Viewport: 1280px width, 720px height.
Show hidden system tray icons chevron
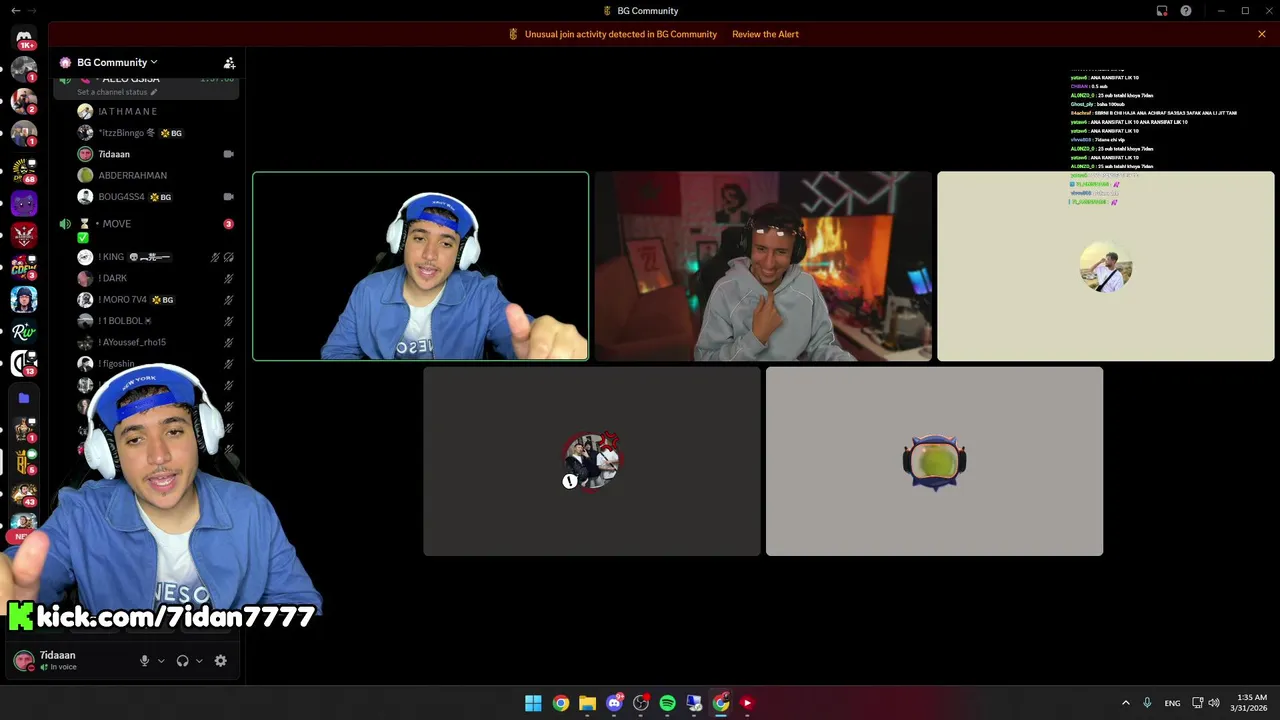(1125, 703)
